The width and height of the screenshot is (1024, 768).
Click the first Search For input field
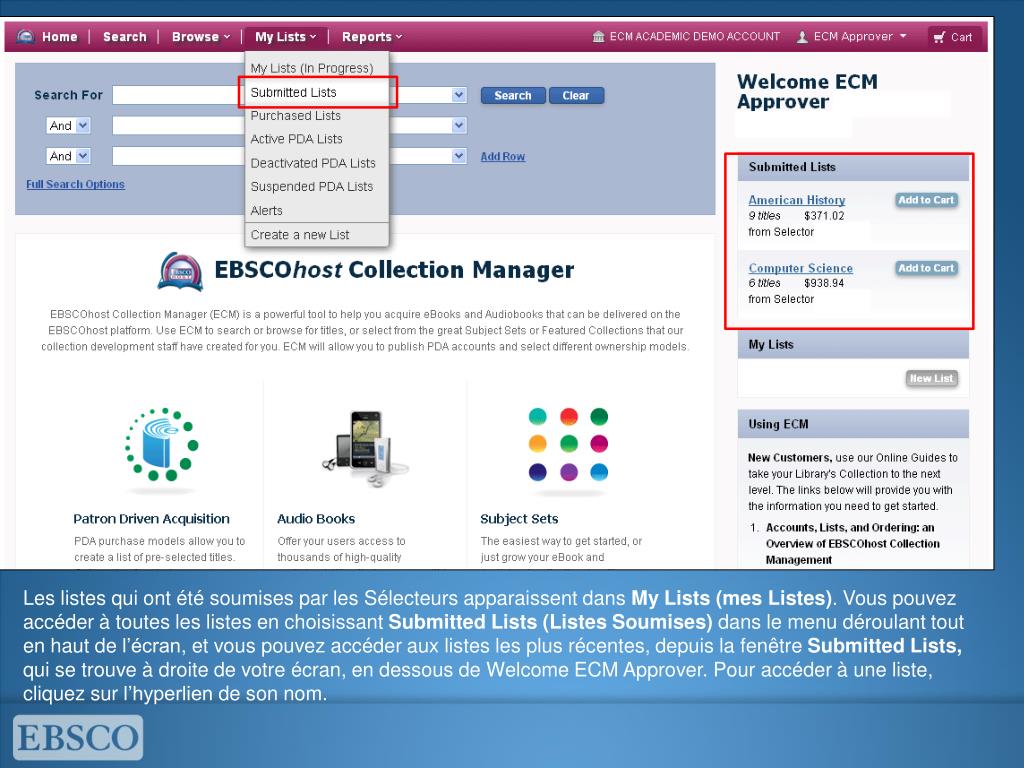click(x=178, y=95)
